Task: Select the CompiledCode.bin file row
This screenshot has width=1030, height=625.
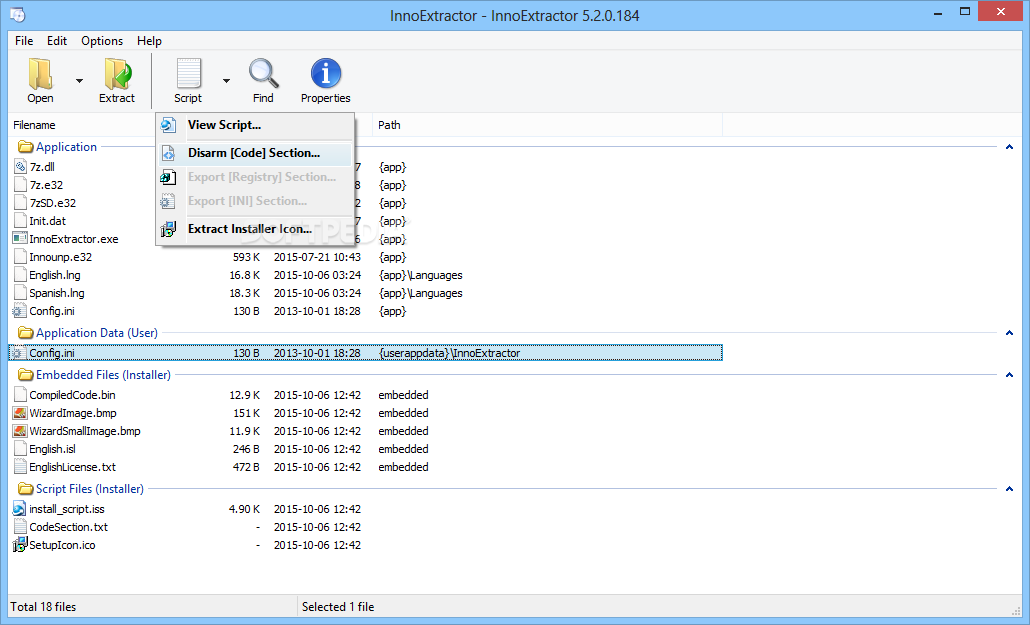Action: click(x=366, y=395)
